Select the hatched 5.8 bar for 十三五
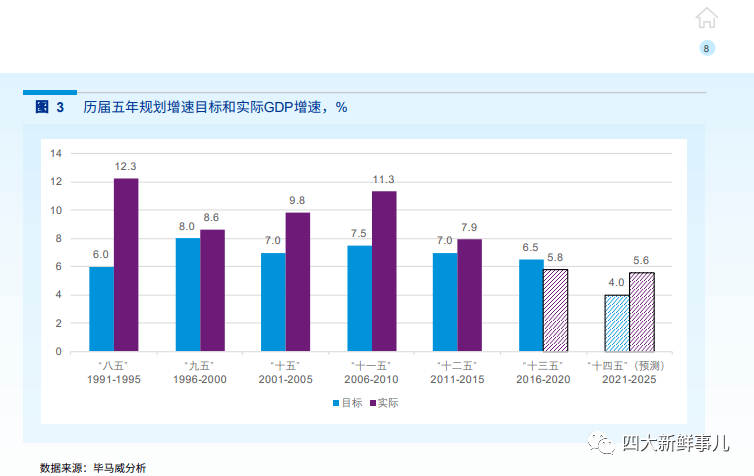 (556, 310)
